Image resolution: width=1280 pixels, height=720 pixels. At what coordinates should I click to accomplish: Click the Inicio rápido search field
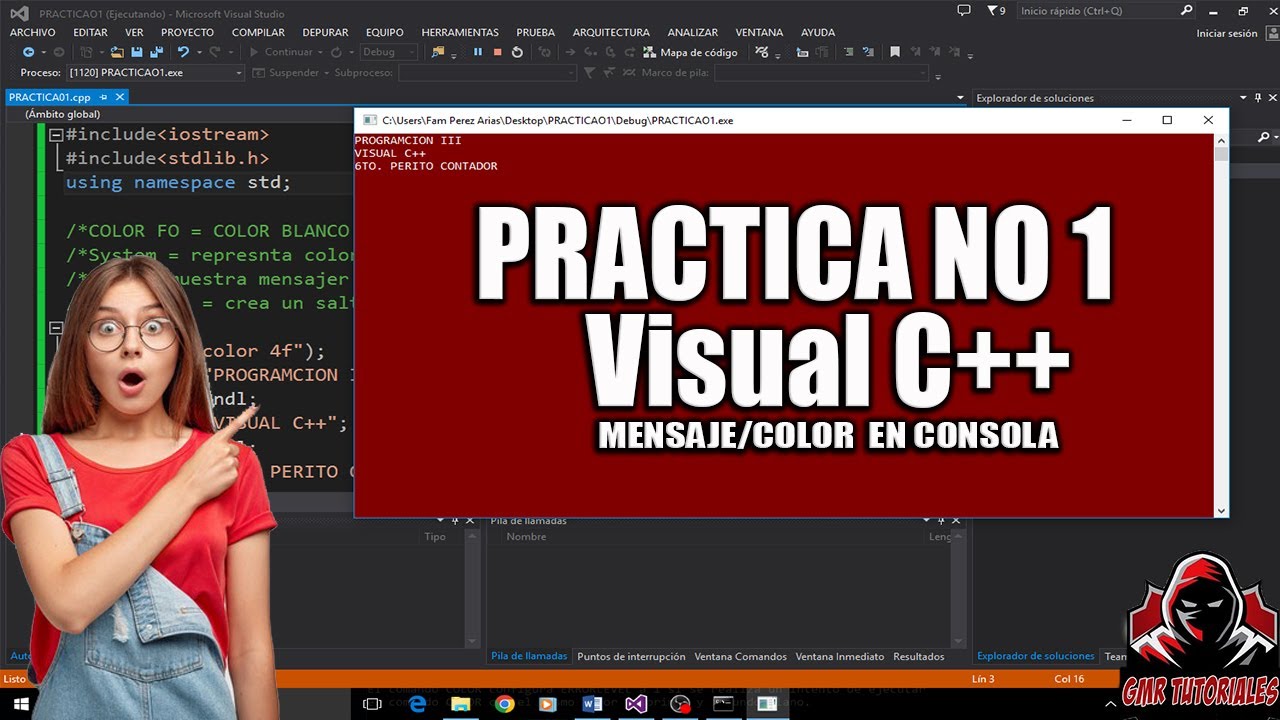1098,10
